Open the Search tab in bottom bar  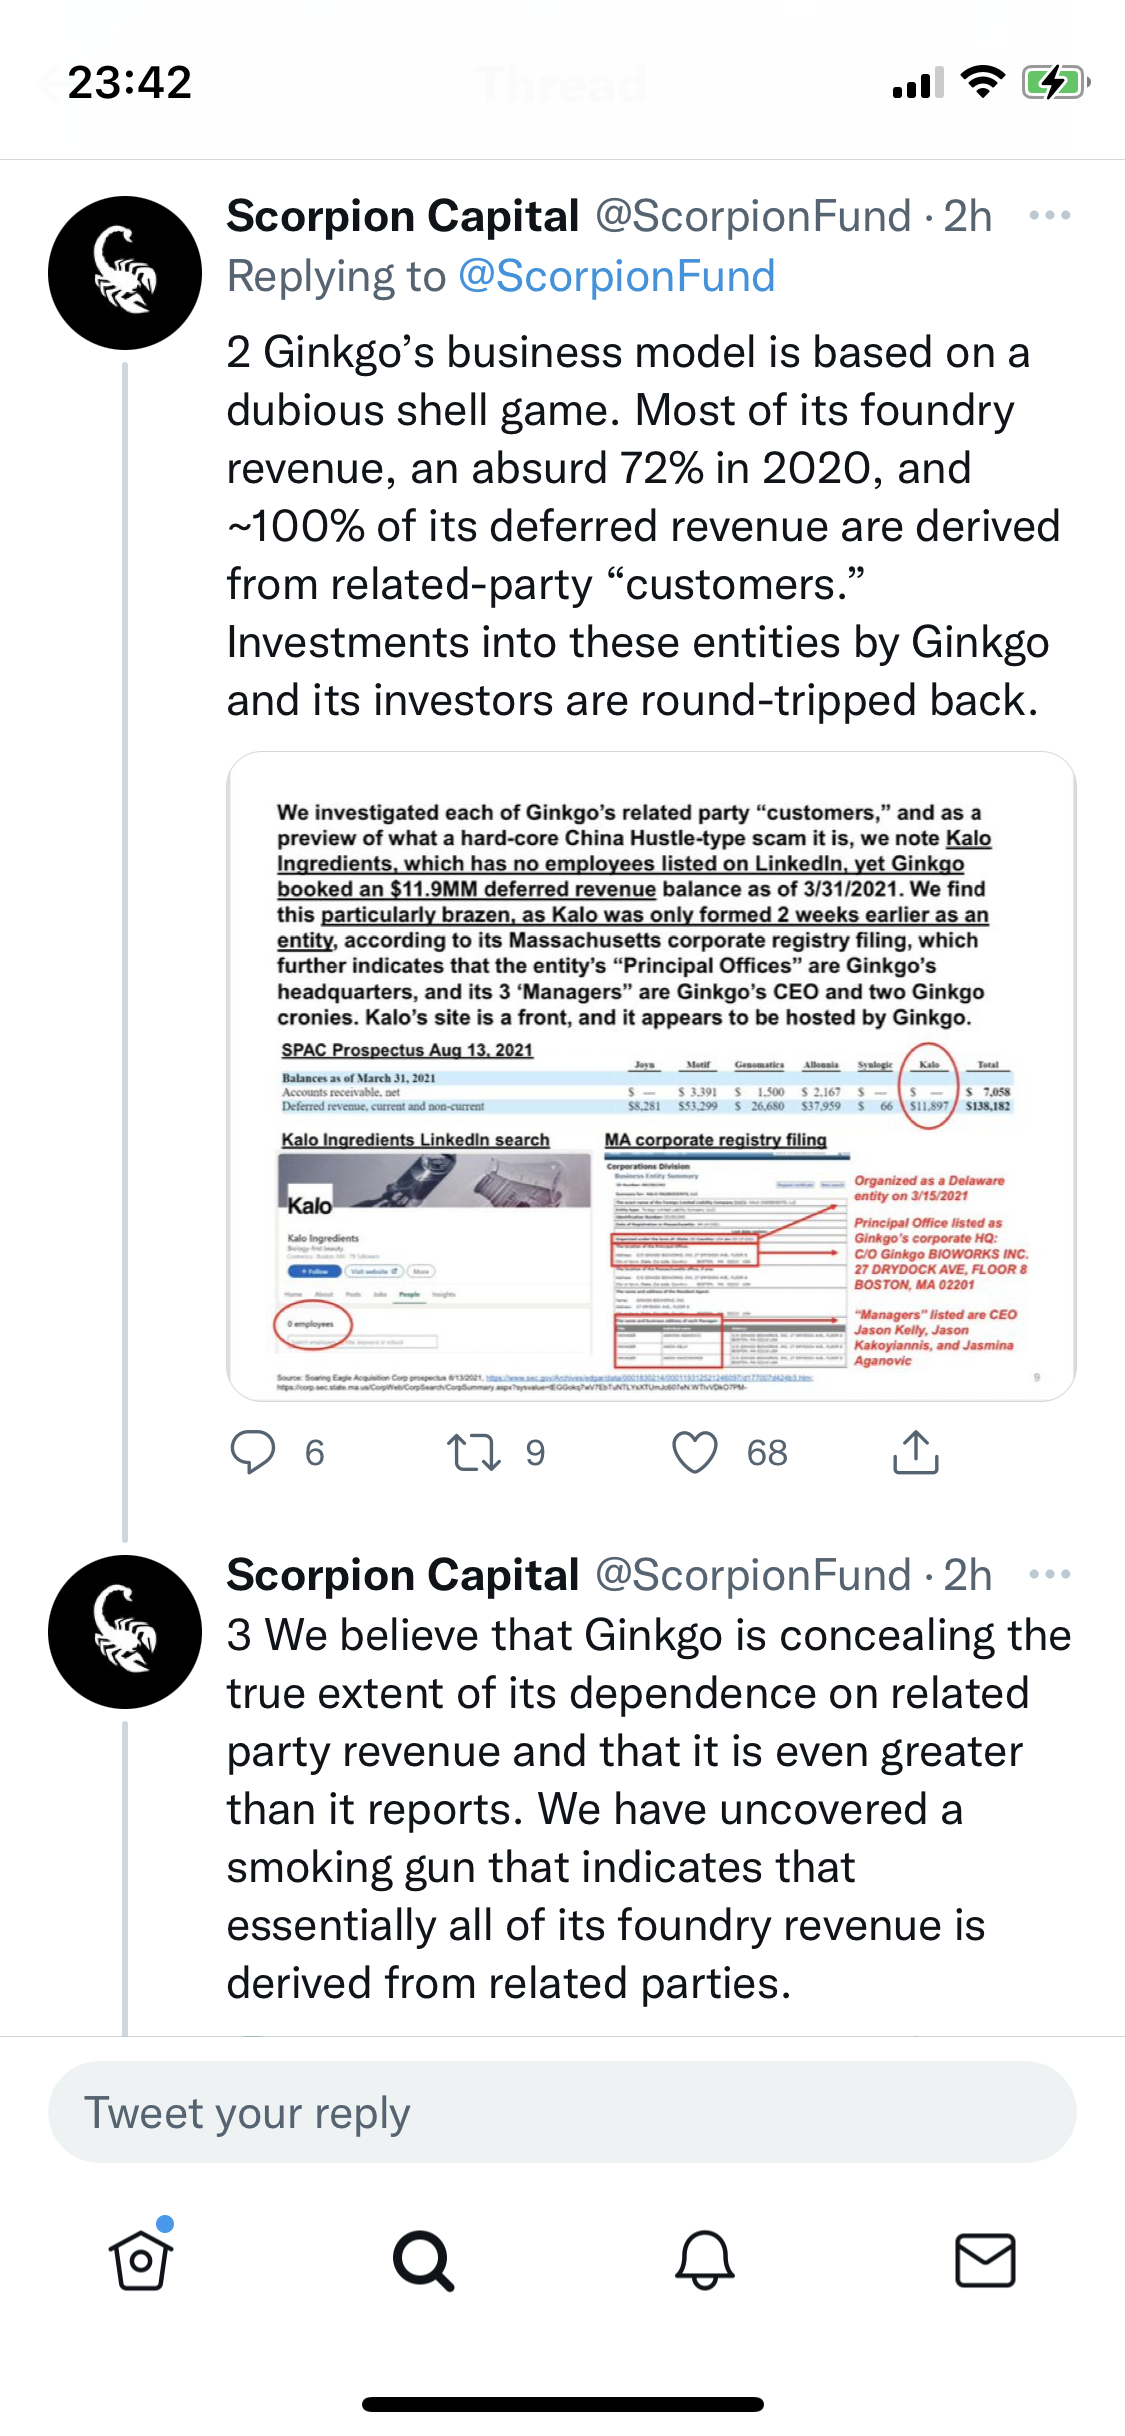(x=423, y=2260)
